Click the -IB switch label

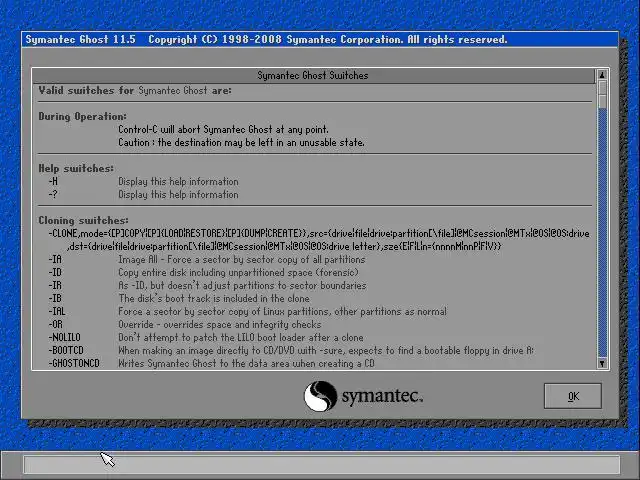55,299
